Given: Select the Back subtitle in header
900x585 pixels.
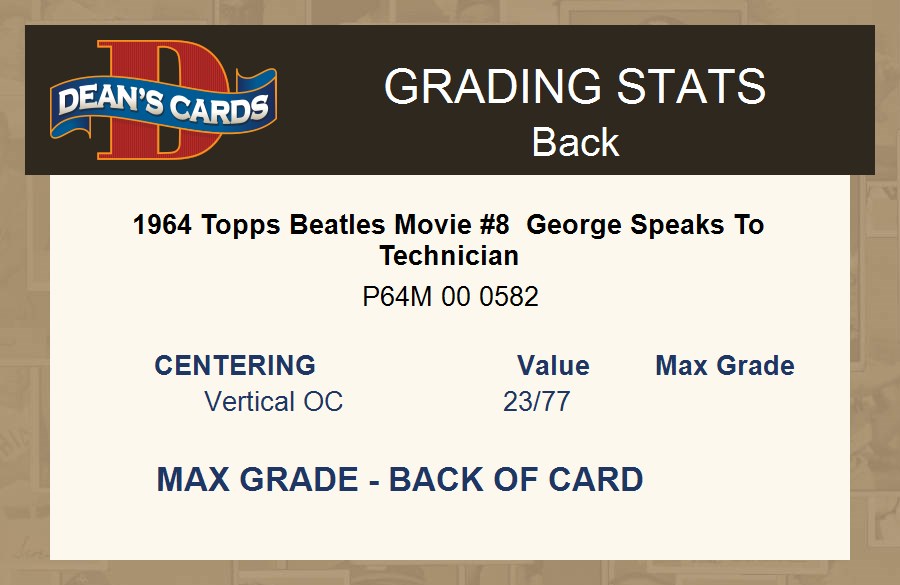Looking at the screenshot, I should [x=575, y=142].
